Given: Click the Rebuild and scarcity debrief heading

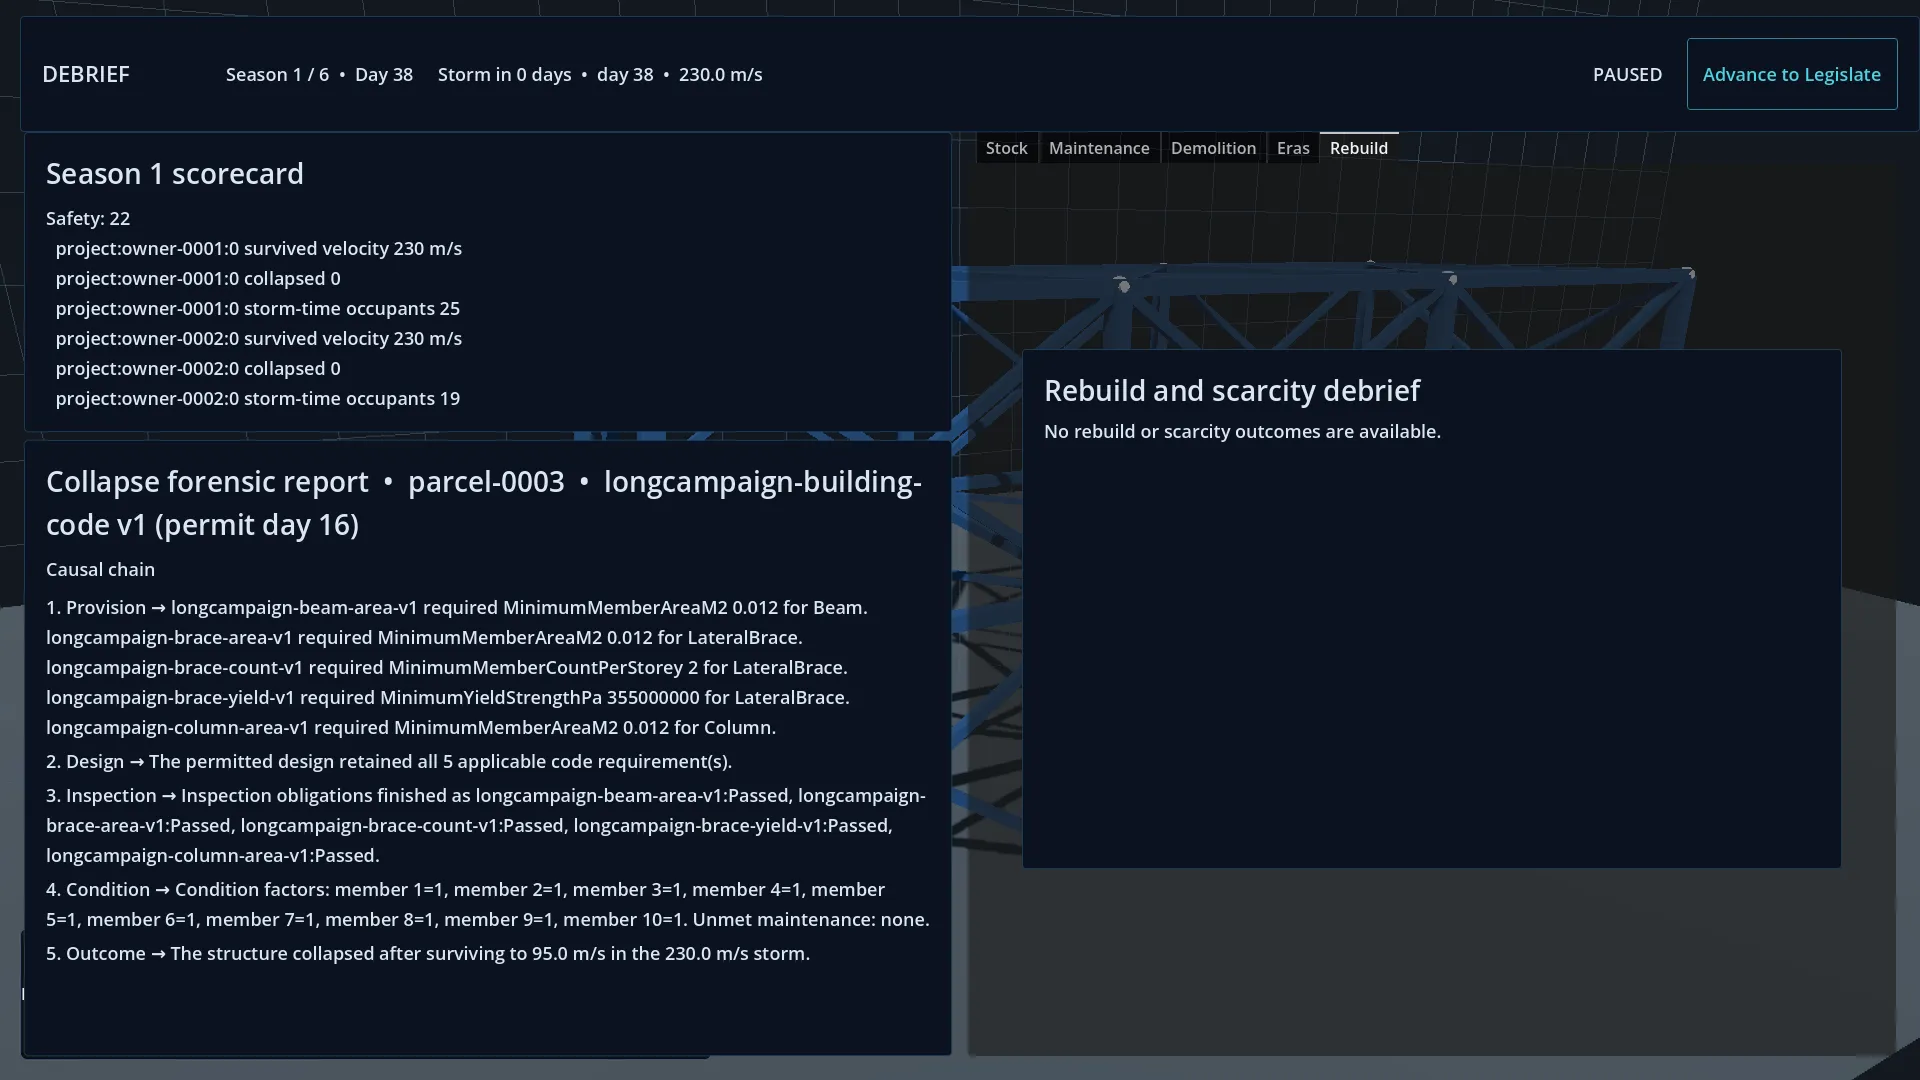Looking at the screenshot, I should tap(1232, 391).
